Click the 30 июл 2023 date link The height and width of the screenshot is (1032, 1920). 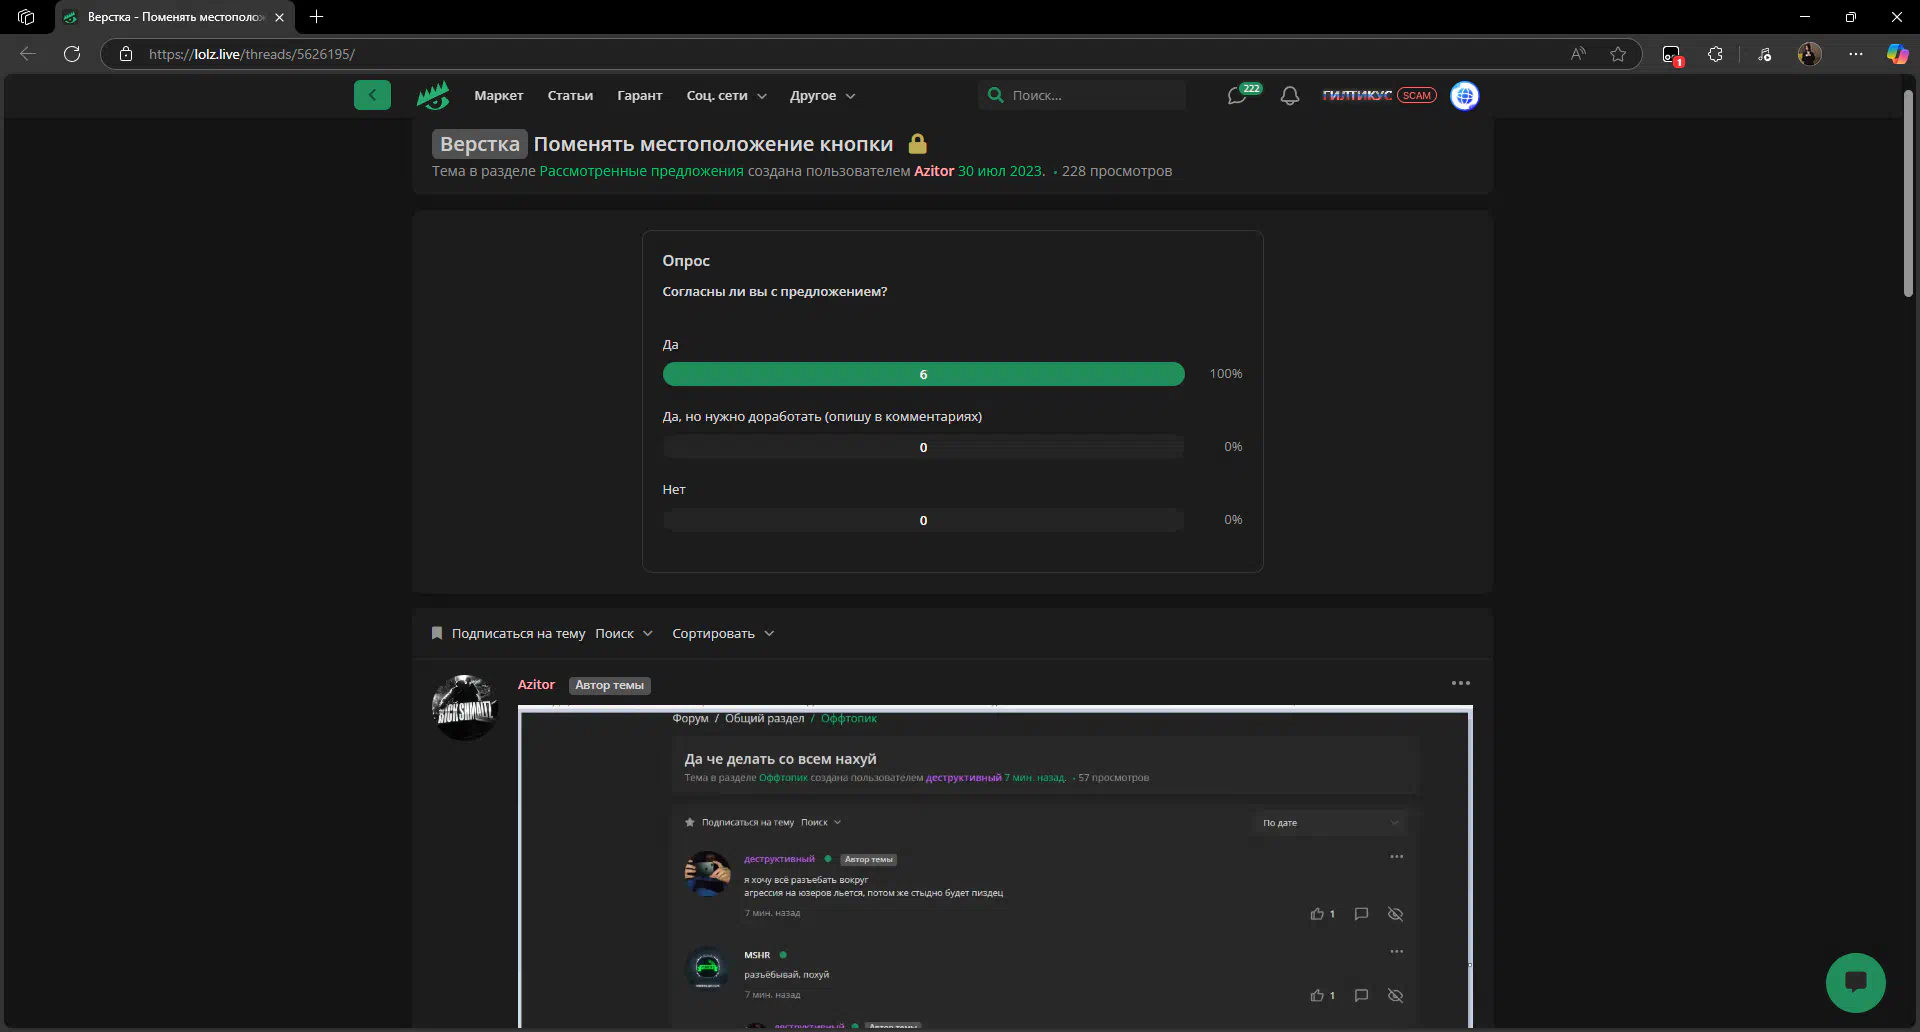point(1000,171)
